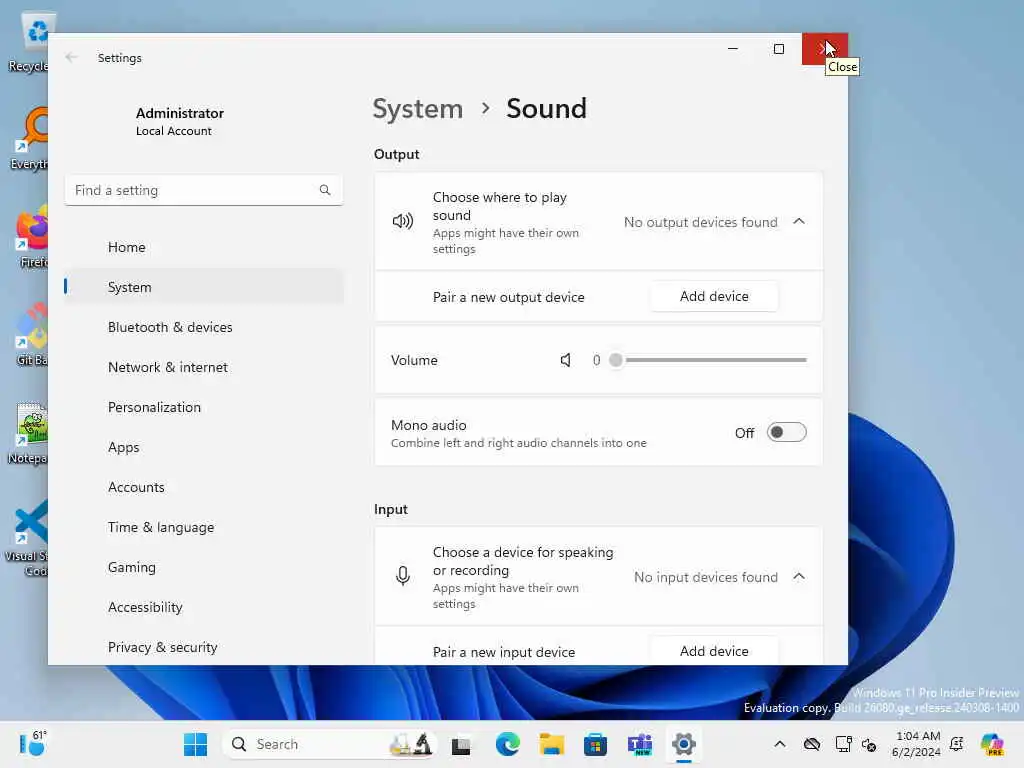This screenshot has height=768, width=1024.
Task: Open Bluetooth & devices settings
Action: click(204, 327)
